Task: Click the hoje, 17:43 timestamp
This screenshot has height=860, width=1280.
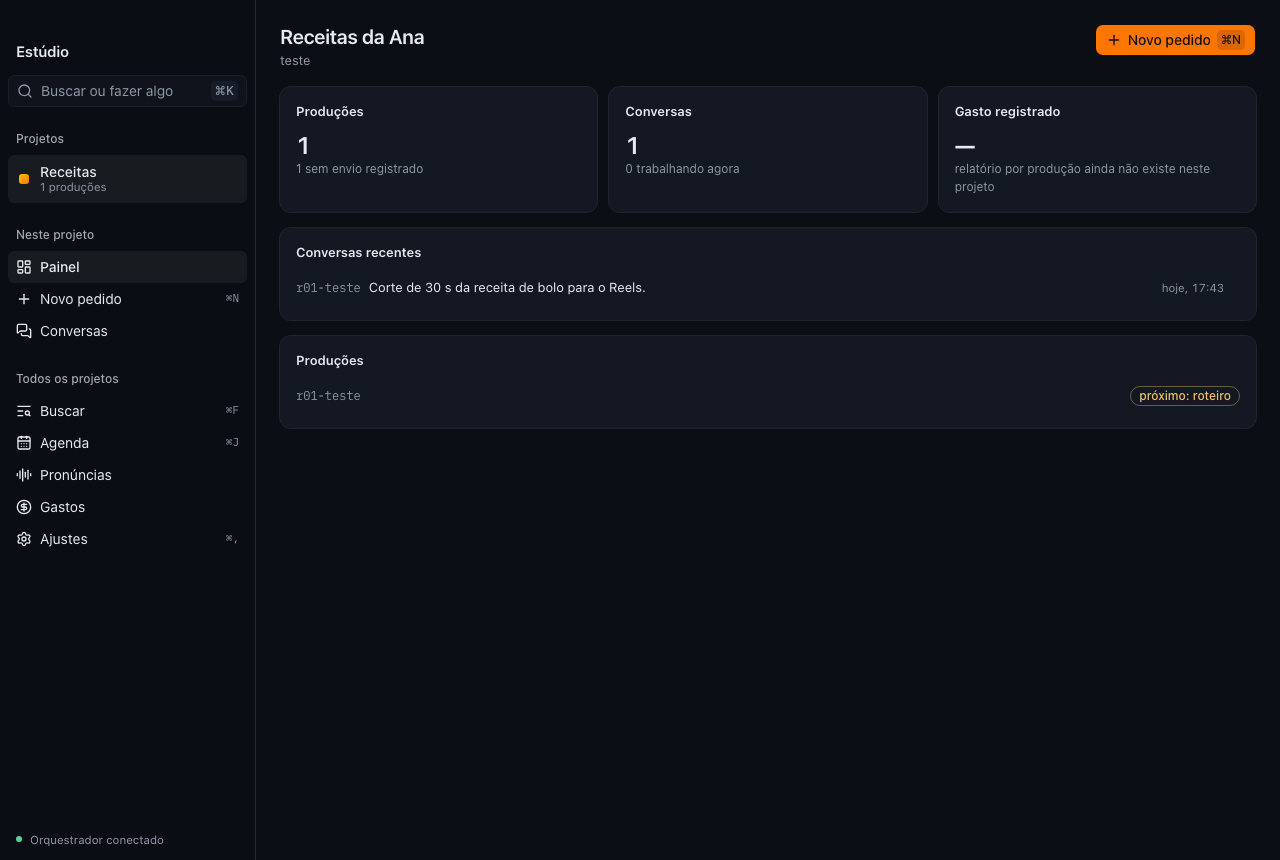Action: (x=1193, y=288)
